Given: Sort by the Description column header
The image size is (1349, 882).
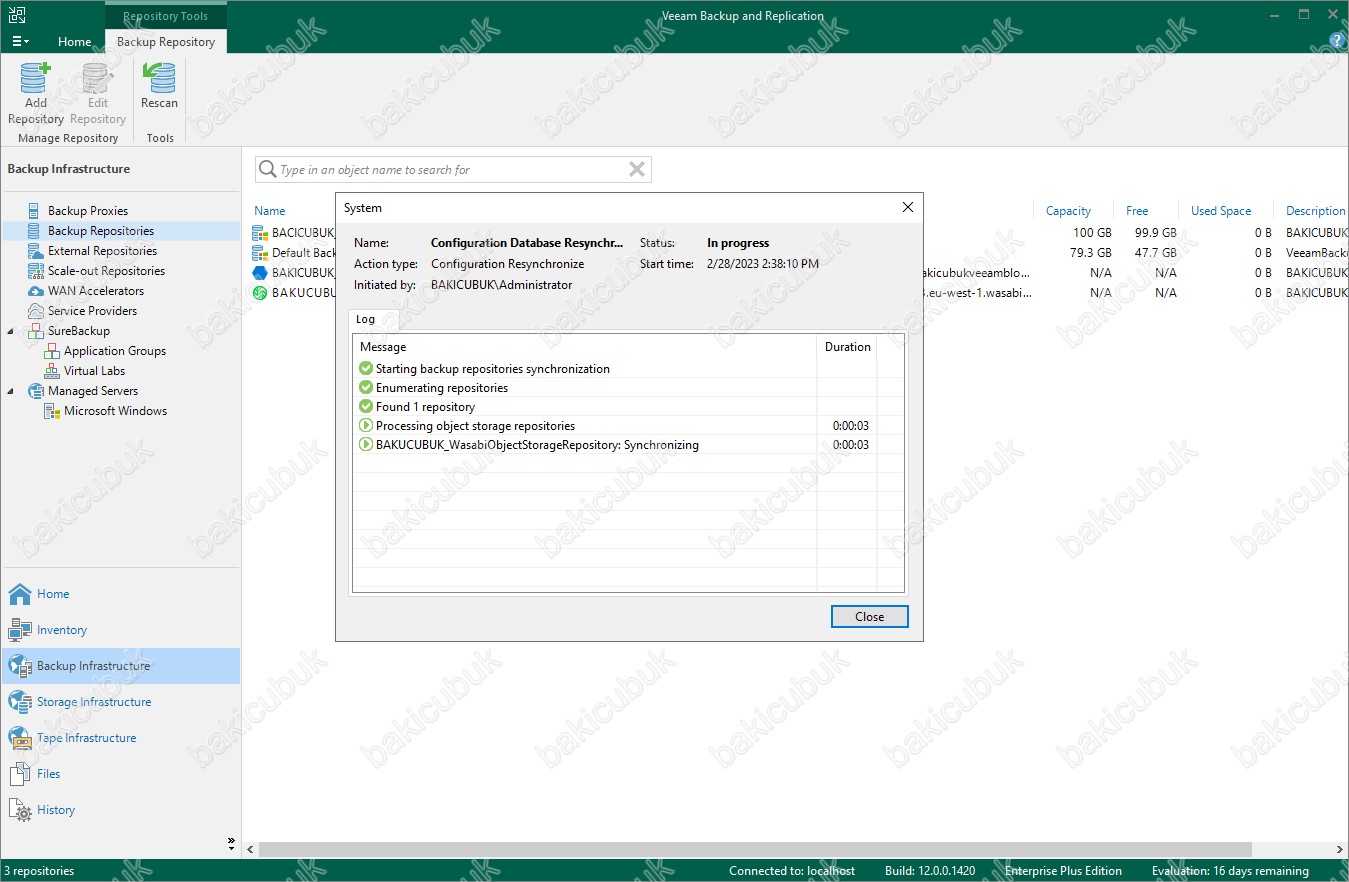Looking at the screenshot, I should point(1316,211).
